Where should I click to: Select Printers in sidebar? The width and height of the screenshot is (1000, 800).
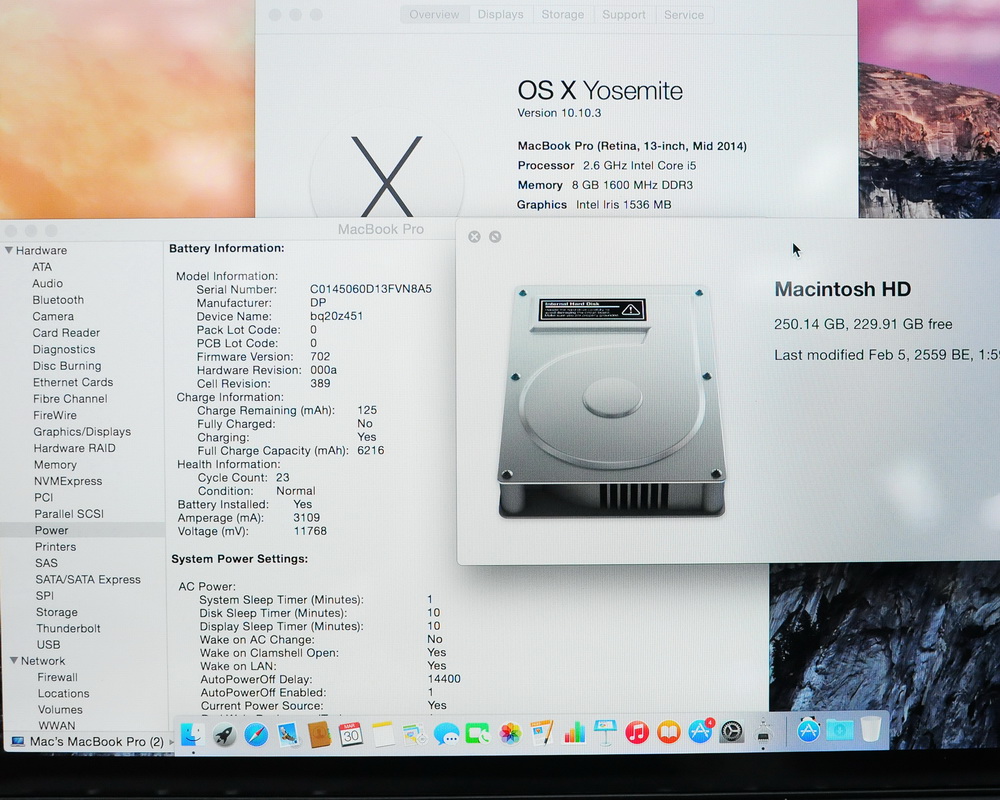tap(55, 547)
